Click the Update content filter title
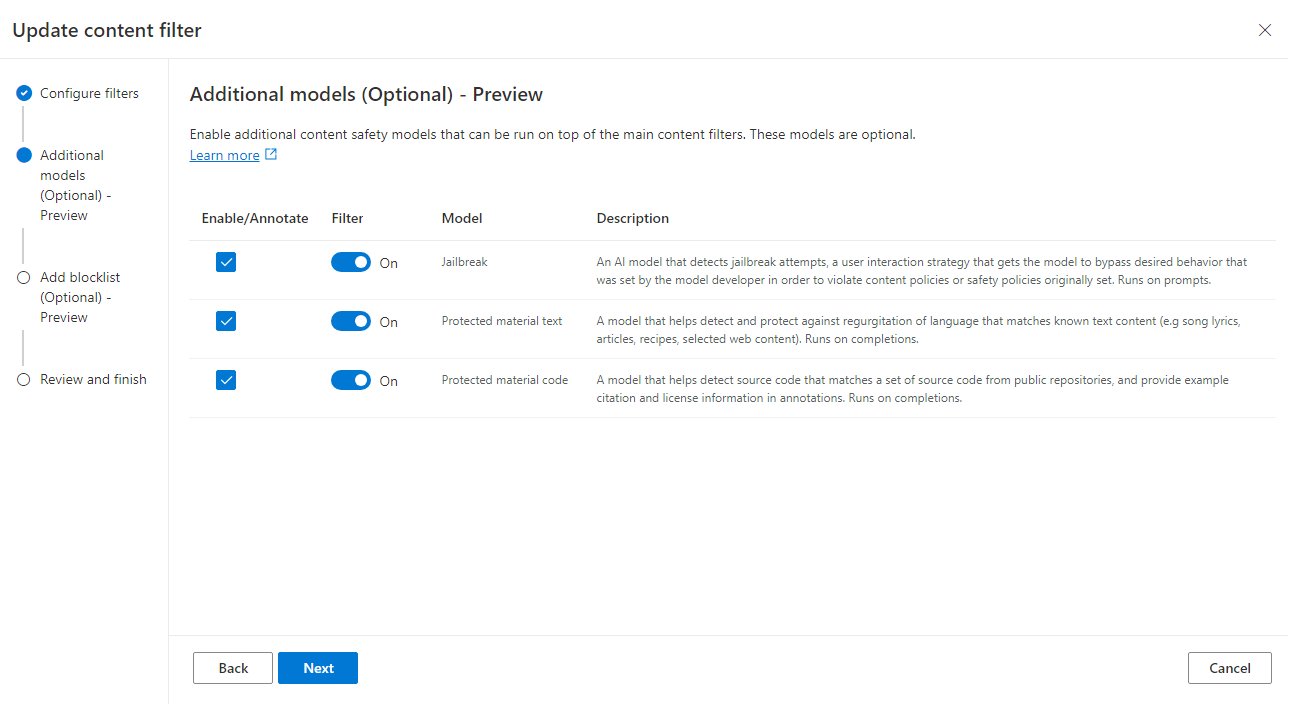 107,30
